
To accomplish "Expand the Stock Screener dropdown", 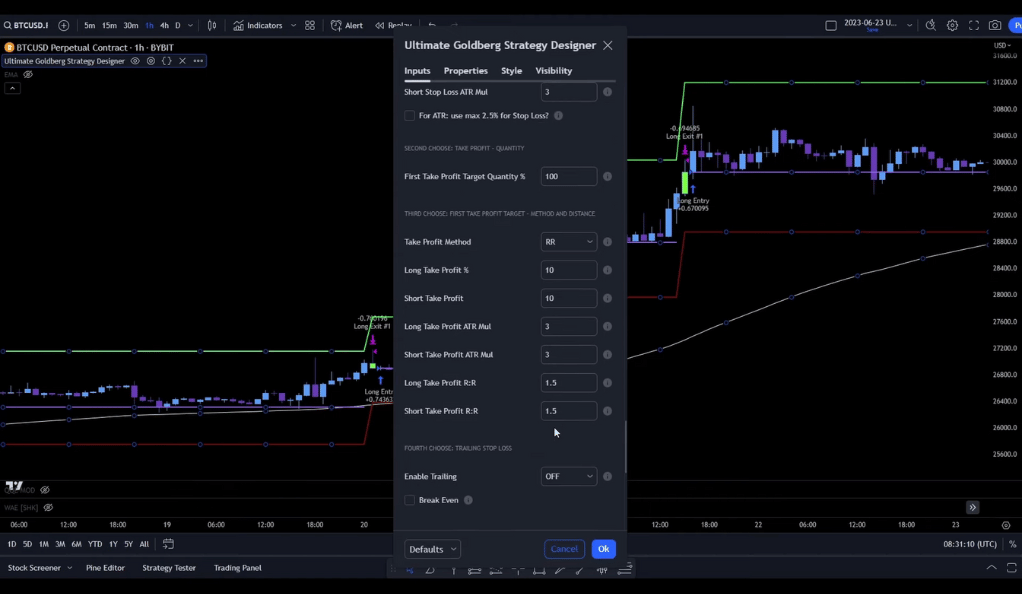I will pyautogui.click(x=69, y=568).
